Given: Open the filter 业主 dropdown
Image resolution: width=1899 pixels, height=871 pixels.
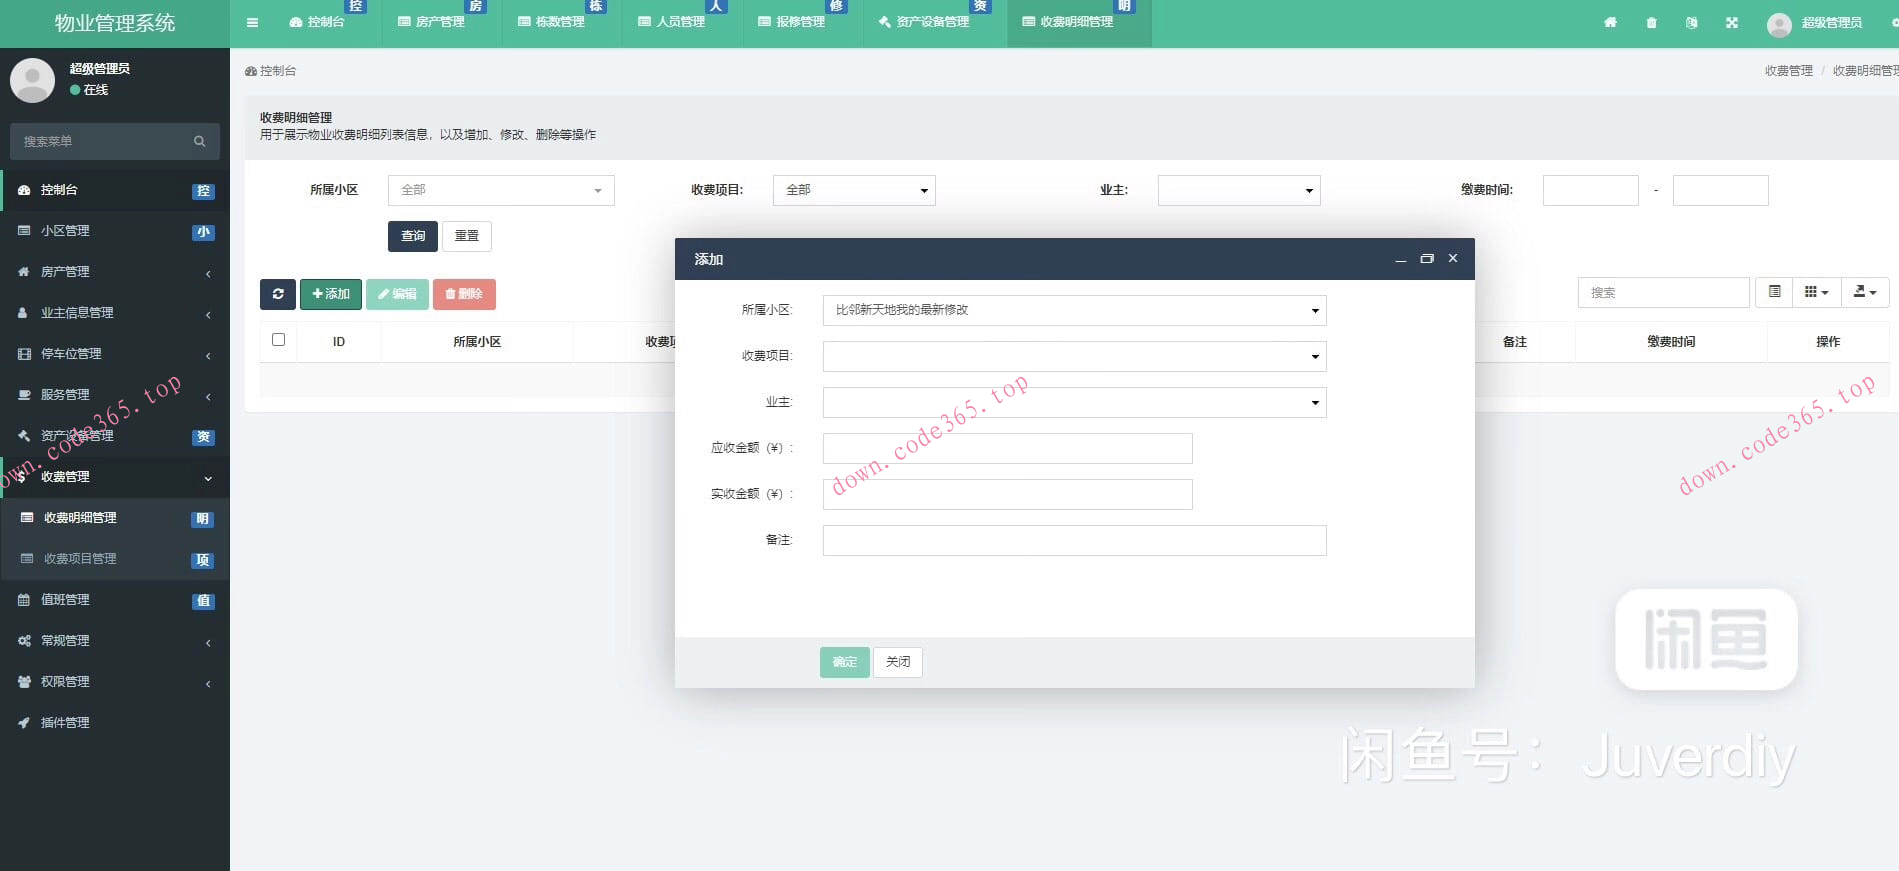Looking at the screenshot, I should coord(1239,190).
